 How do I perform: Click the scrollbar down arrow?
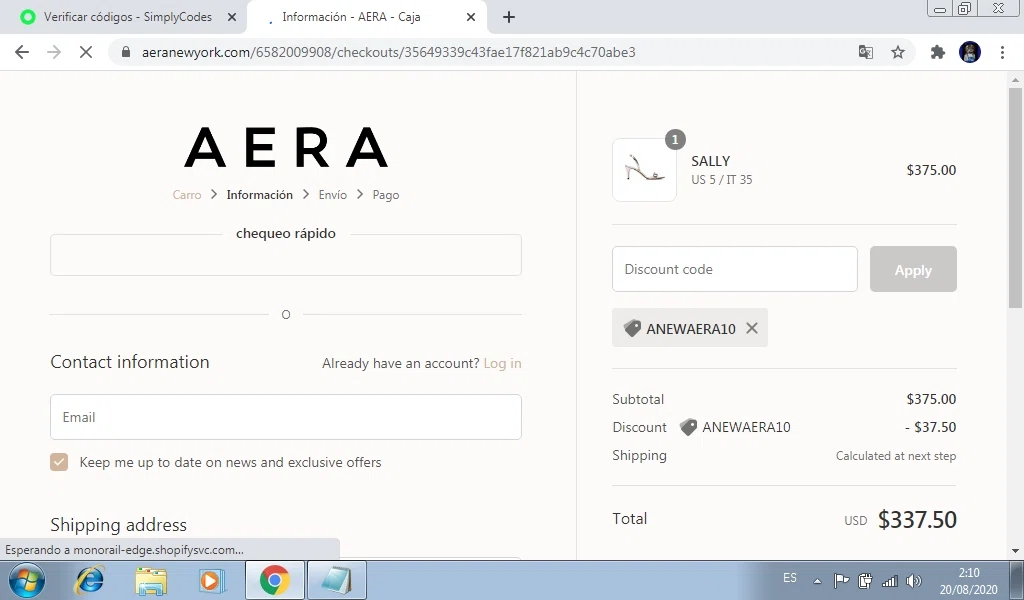(1015, 550)
